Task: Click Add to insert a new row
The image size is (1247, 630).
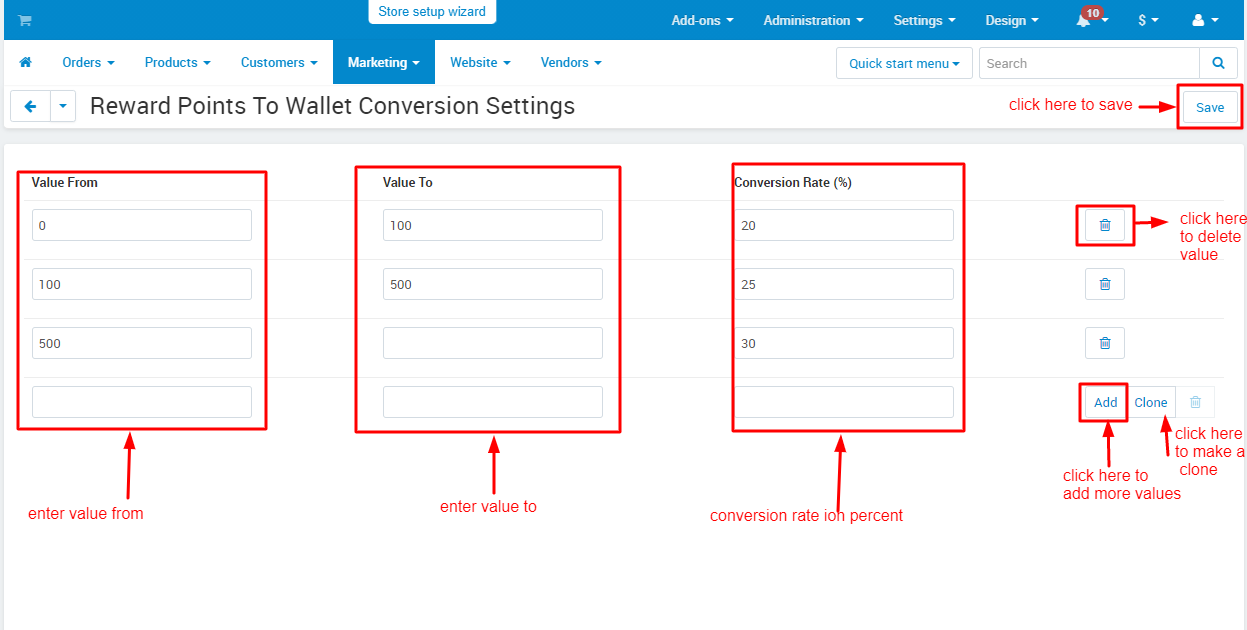Action: pyautogui.click(x=1105, y=403)
